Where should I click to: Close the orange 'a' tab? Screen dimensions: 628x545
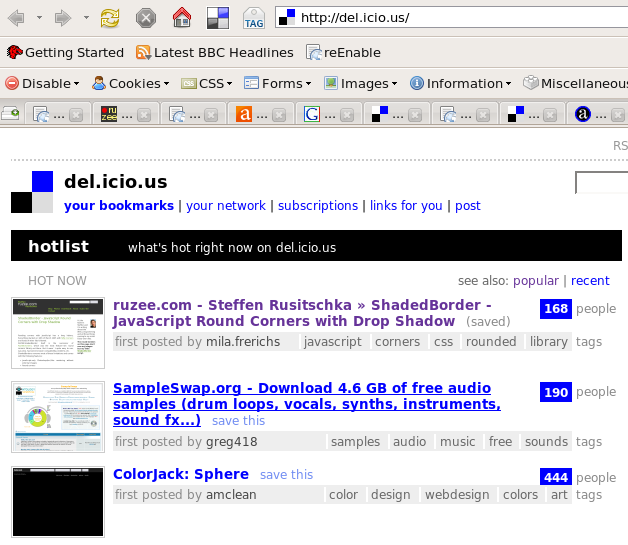click(x=279, y=115)
